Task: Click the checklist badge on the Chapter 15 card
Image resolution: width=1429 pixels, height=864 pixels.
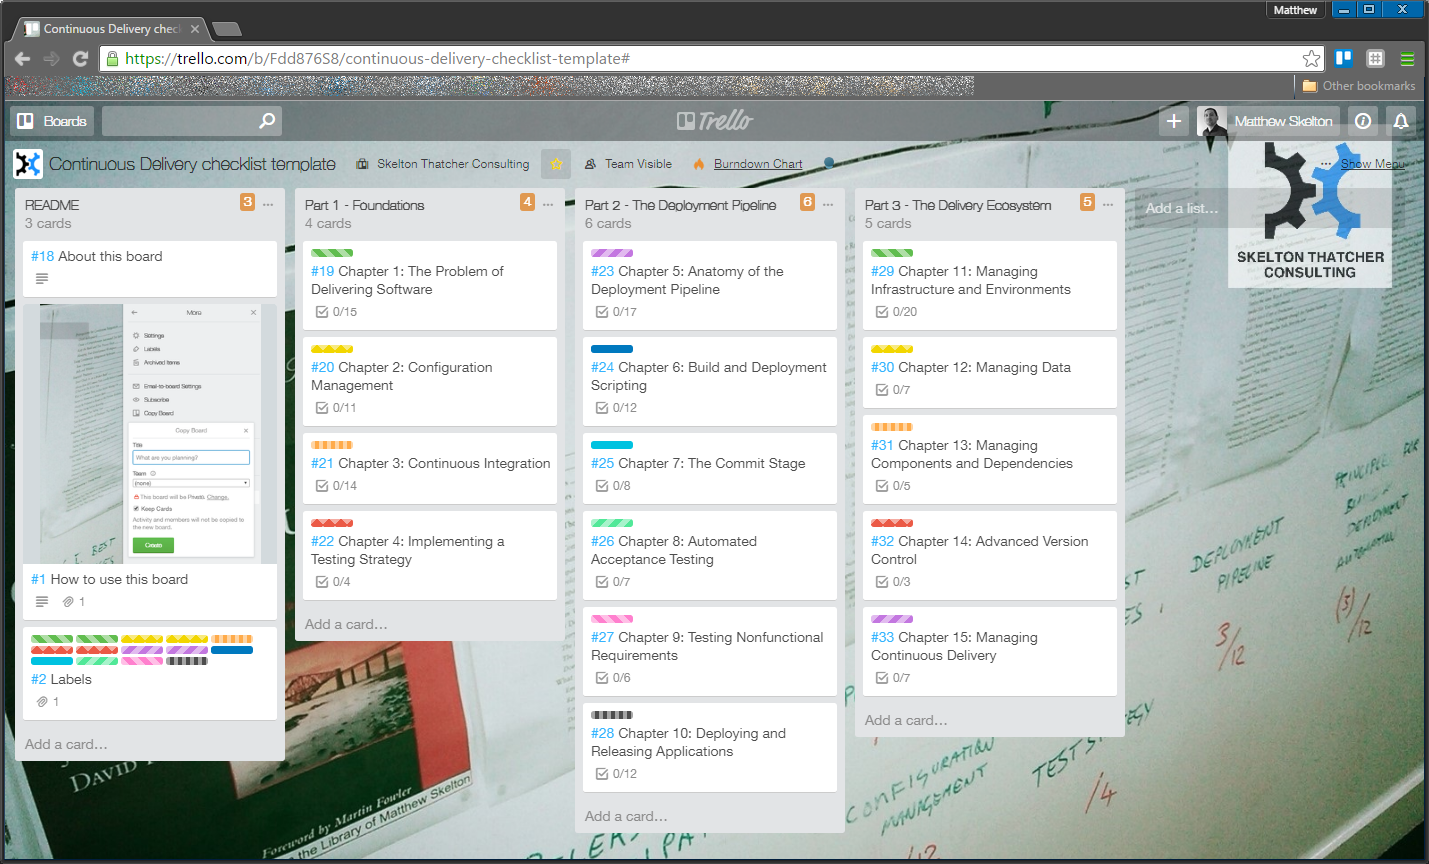Action: point(894,678)
